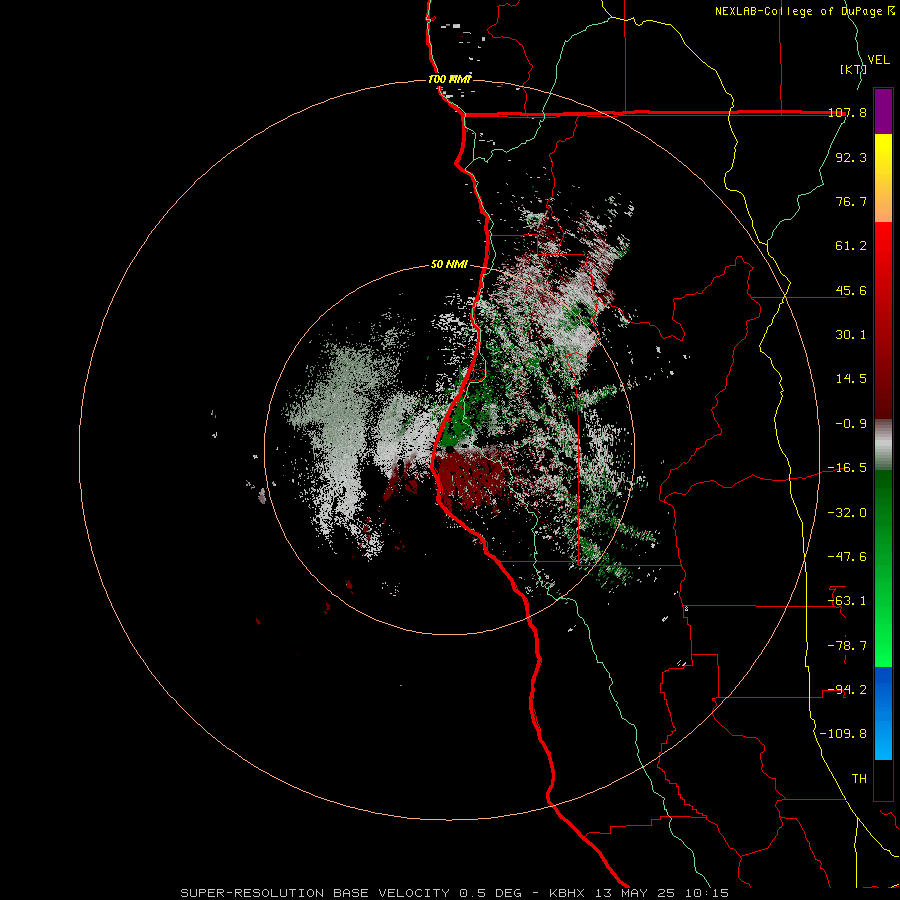The height and width of the screenshot is (900, 900).
Task: Click the Super-Resolution Base Velocity caption
Action: point(454,893)
